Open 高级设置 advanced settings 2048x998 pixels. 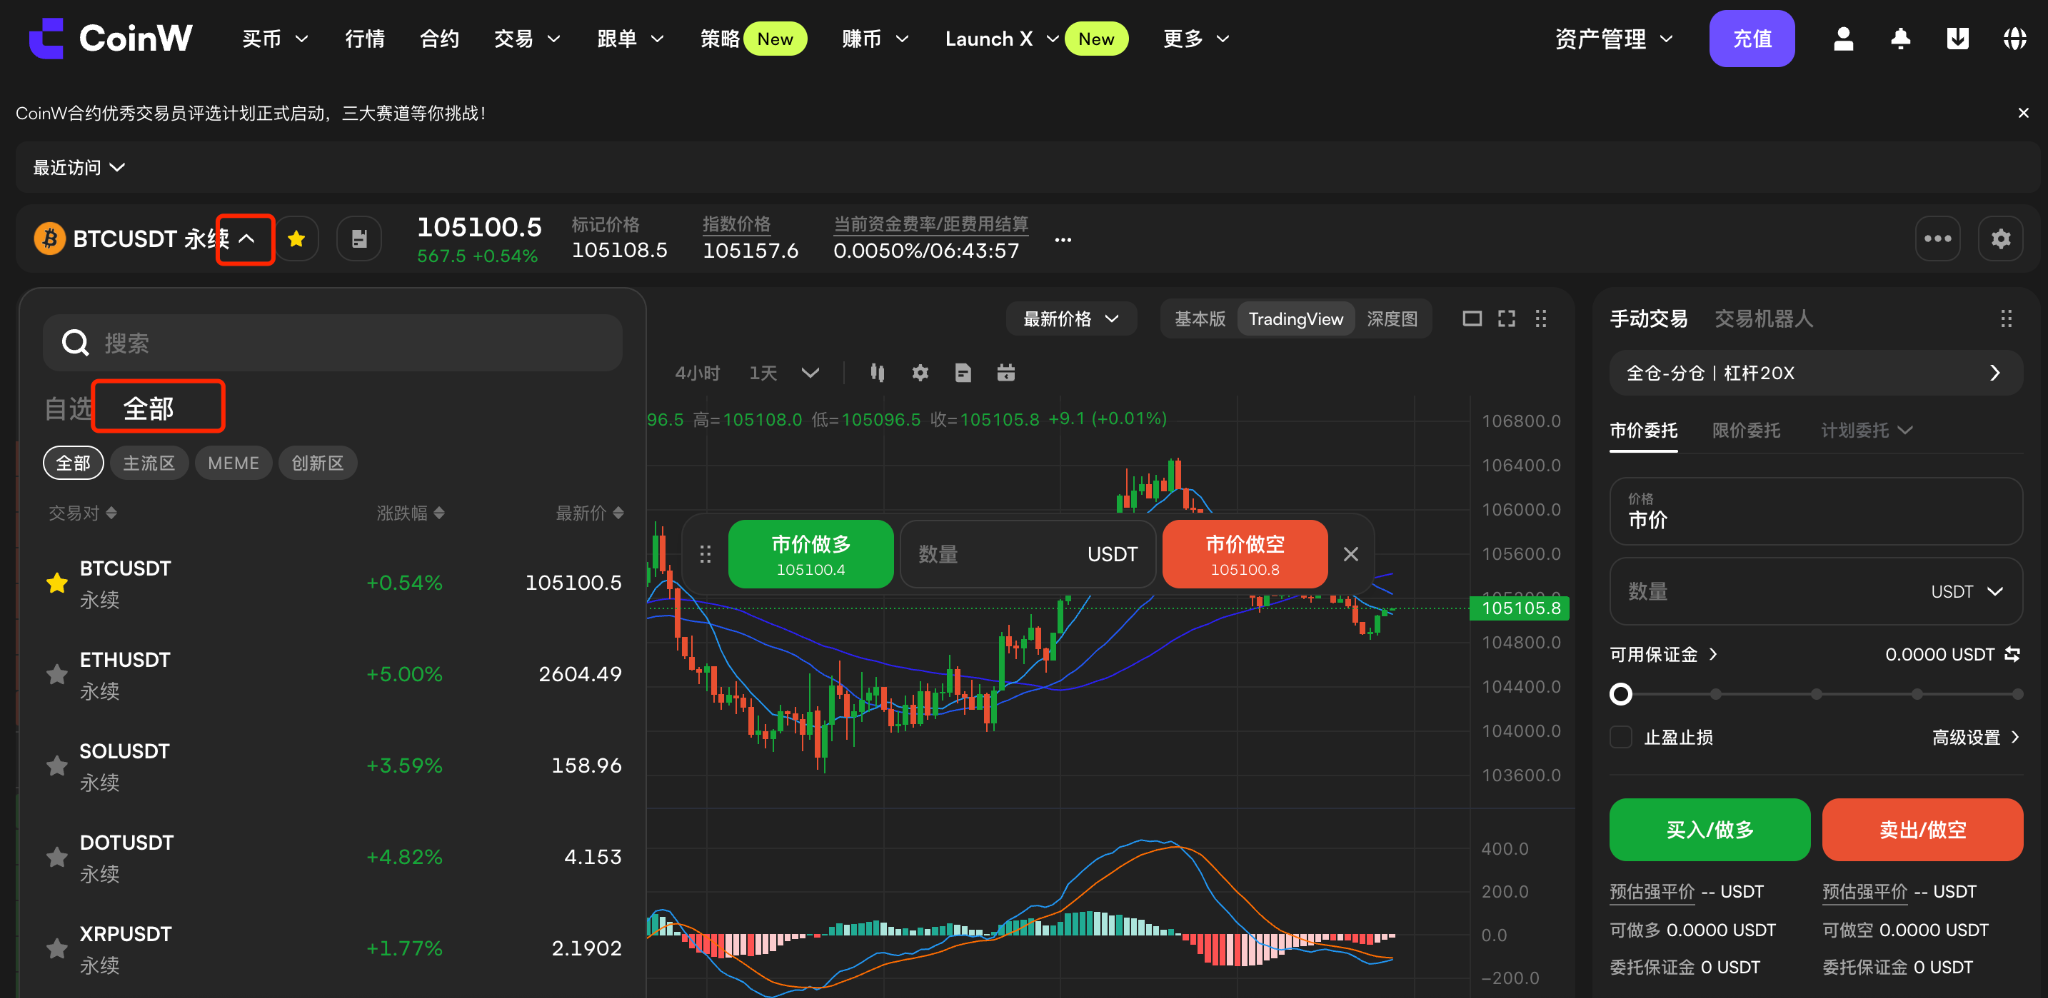click(1976, 738)
